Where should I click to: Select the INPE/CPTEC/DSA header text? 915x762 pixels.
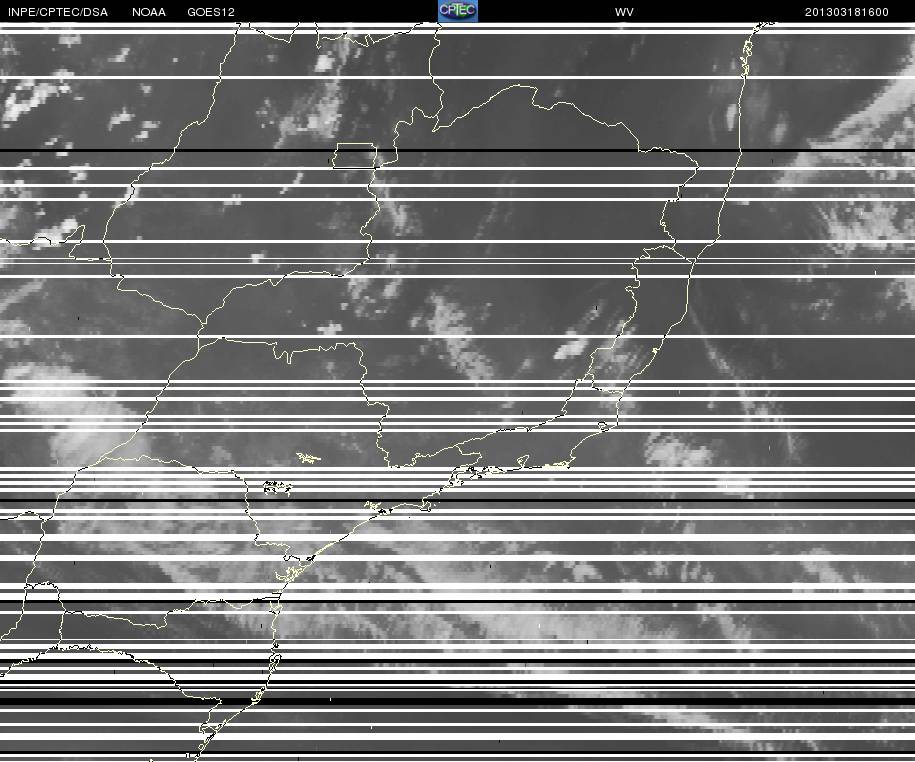pos(58,12)
